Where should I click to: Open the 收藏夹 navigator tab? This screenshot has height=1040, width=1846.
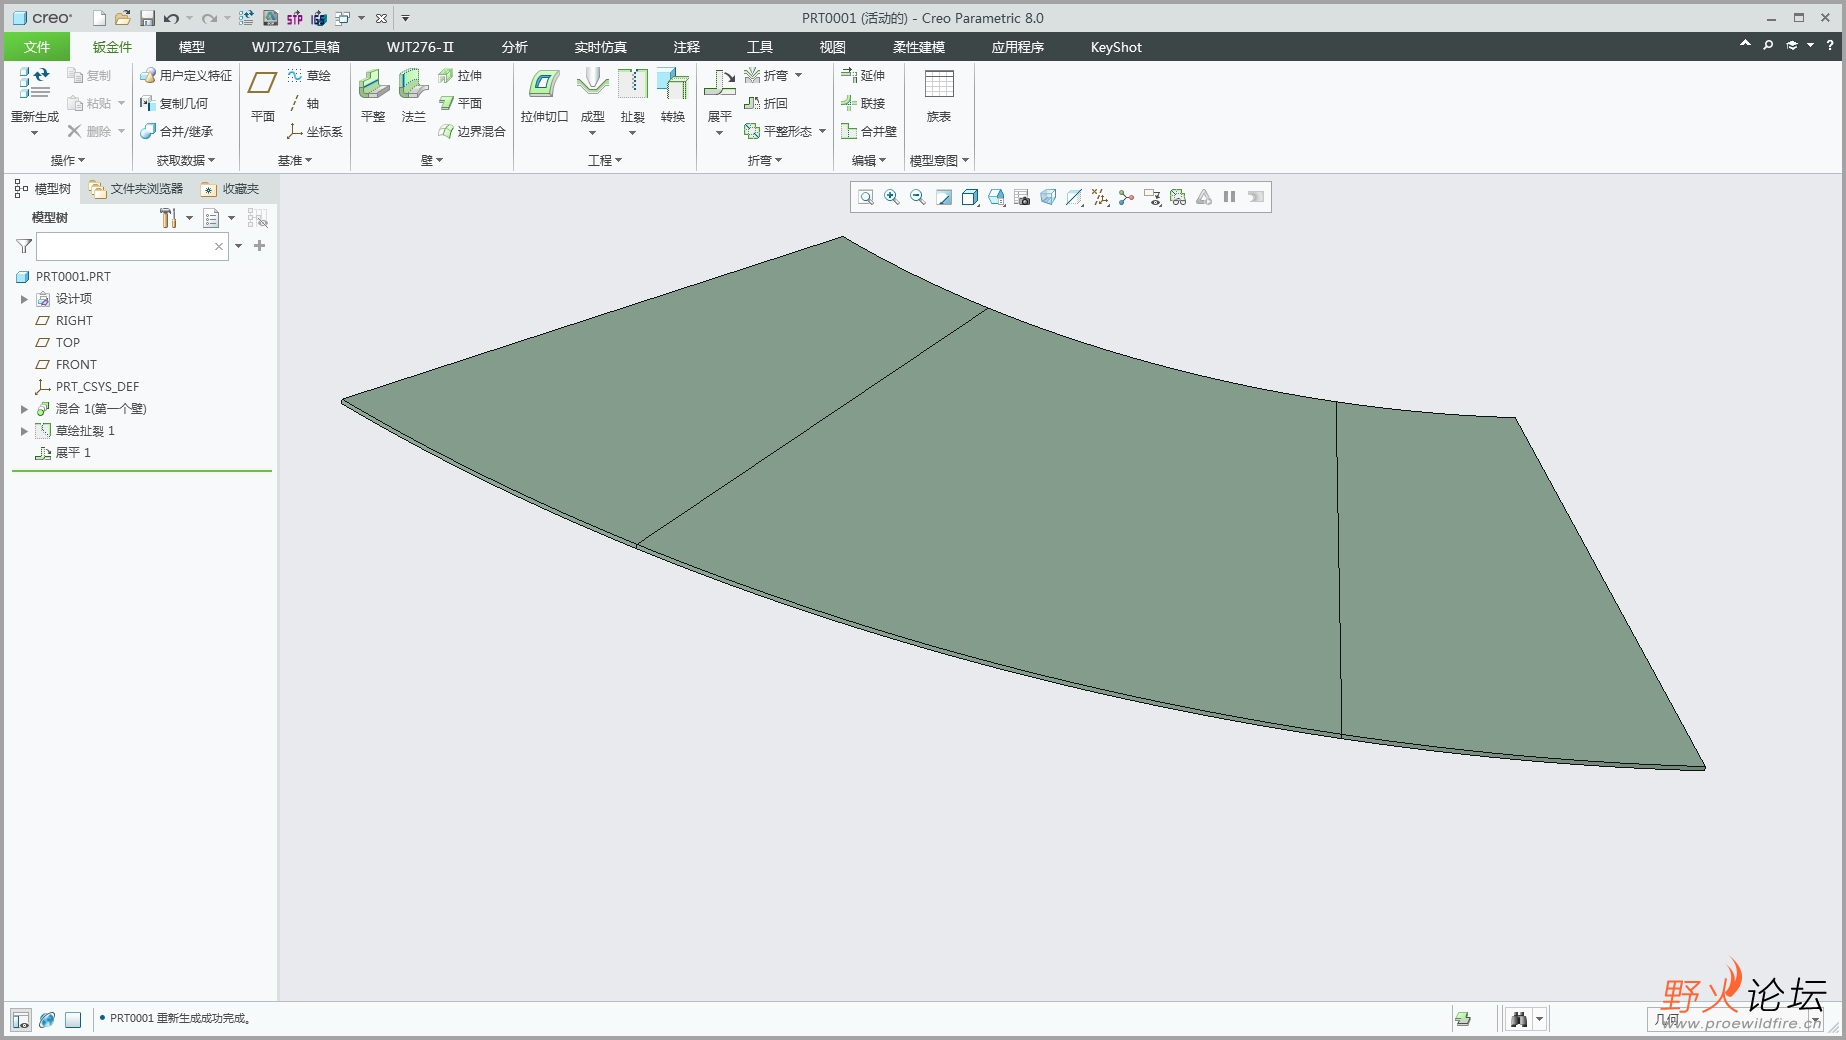(230, 189)
